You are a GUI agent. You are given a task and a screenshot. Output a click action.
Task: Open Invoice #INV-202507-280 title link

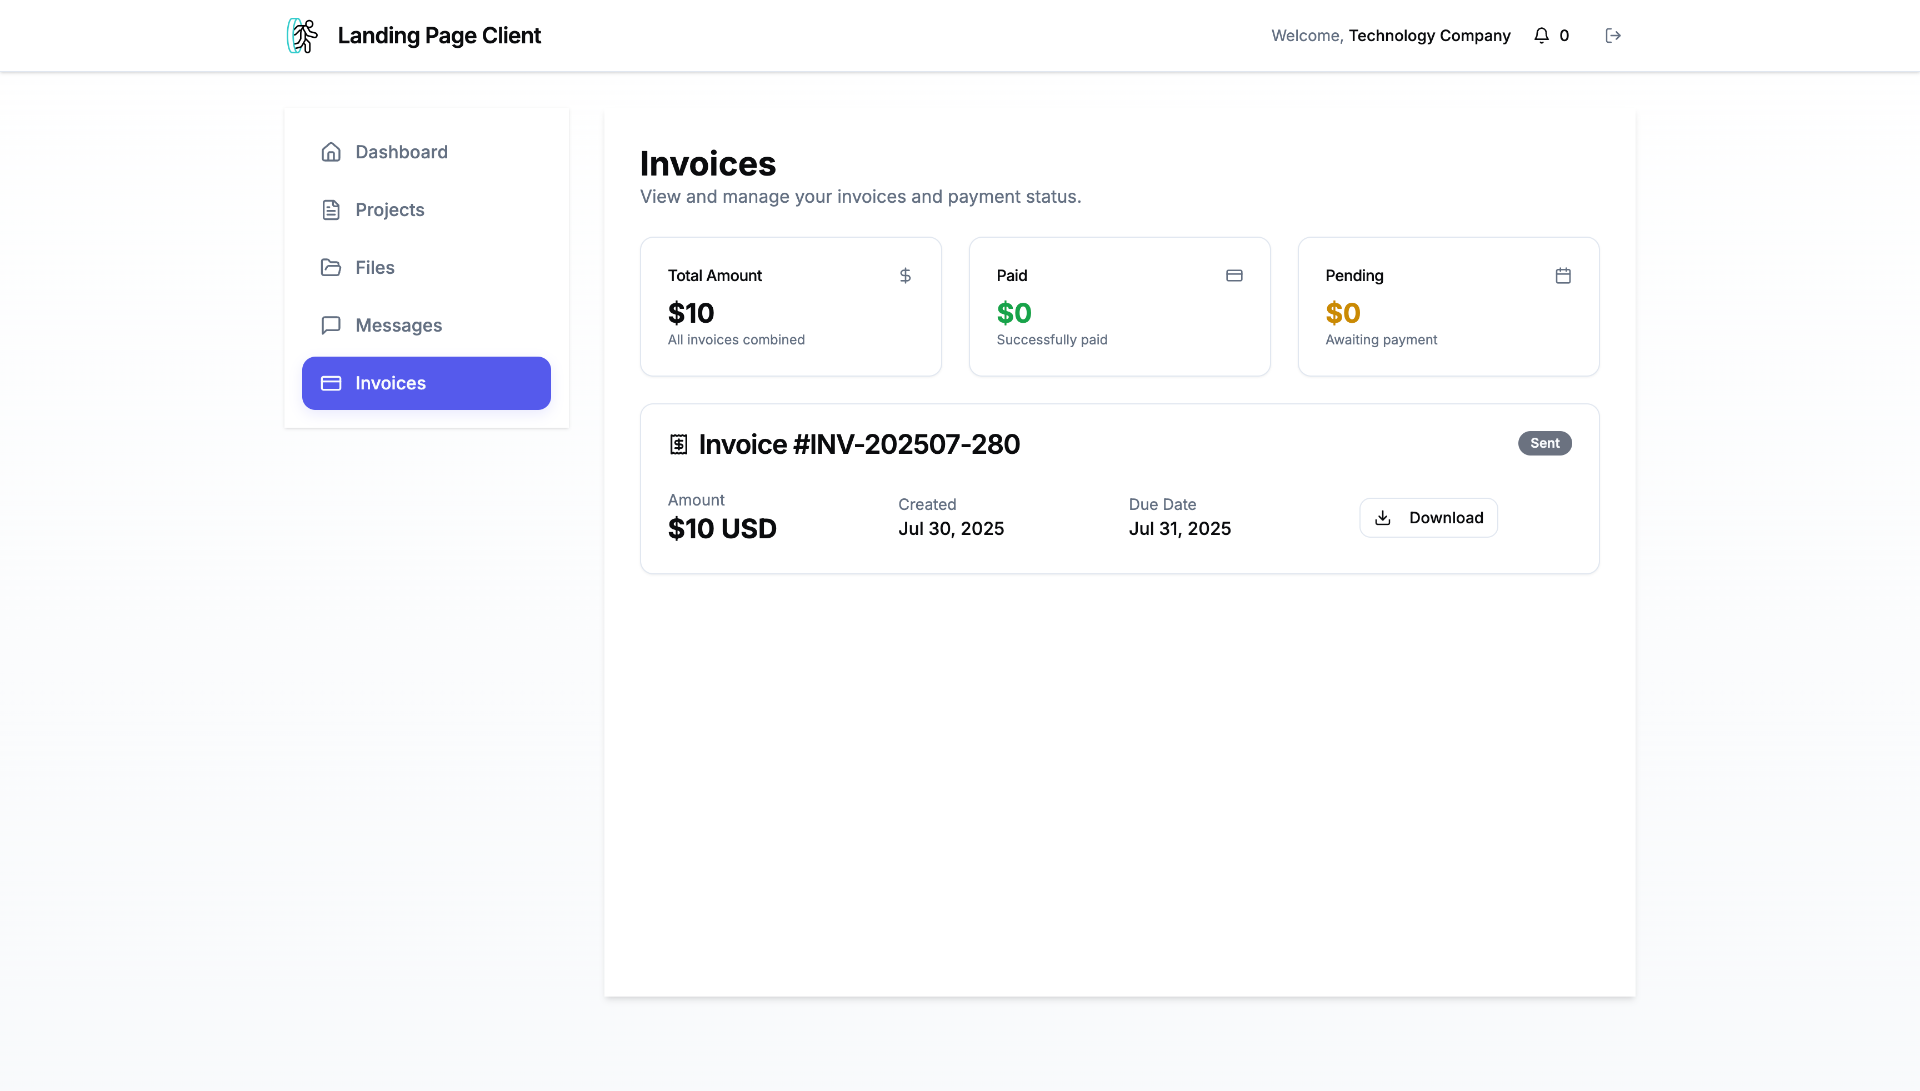click(x=859, y=443)
